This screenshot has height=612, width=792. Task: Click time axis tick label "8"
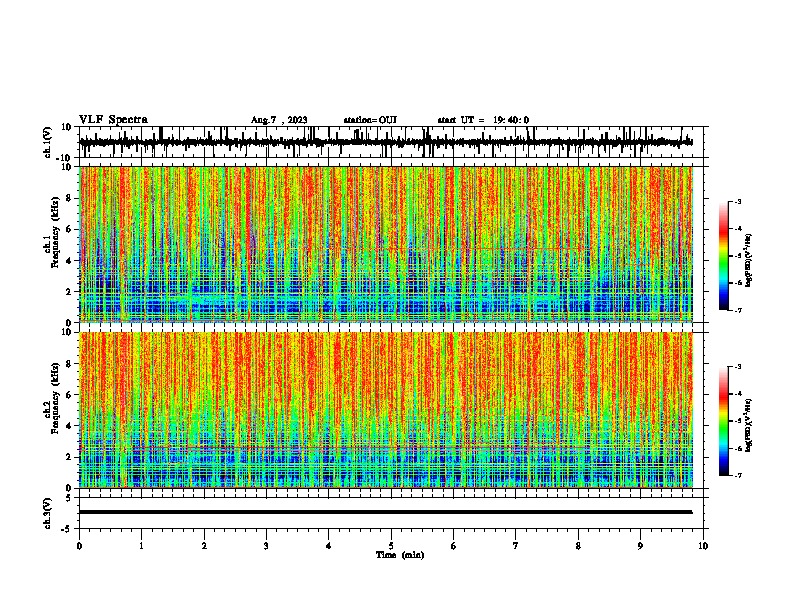578,546
